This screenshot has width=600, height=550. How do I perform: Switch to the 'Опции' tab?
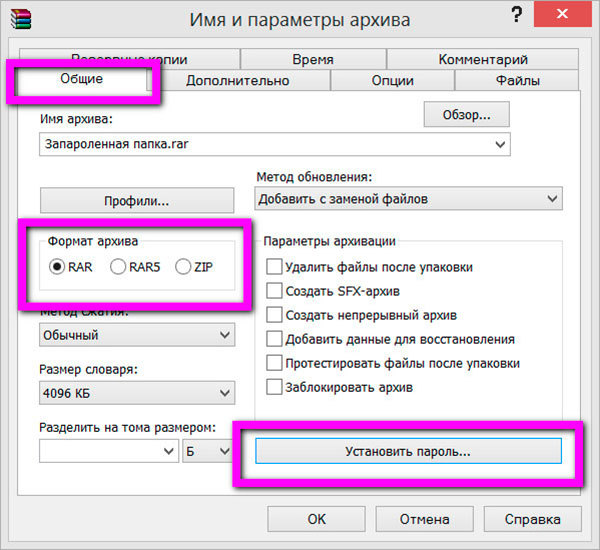pos(393,80)
